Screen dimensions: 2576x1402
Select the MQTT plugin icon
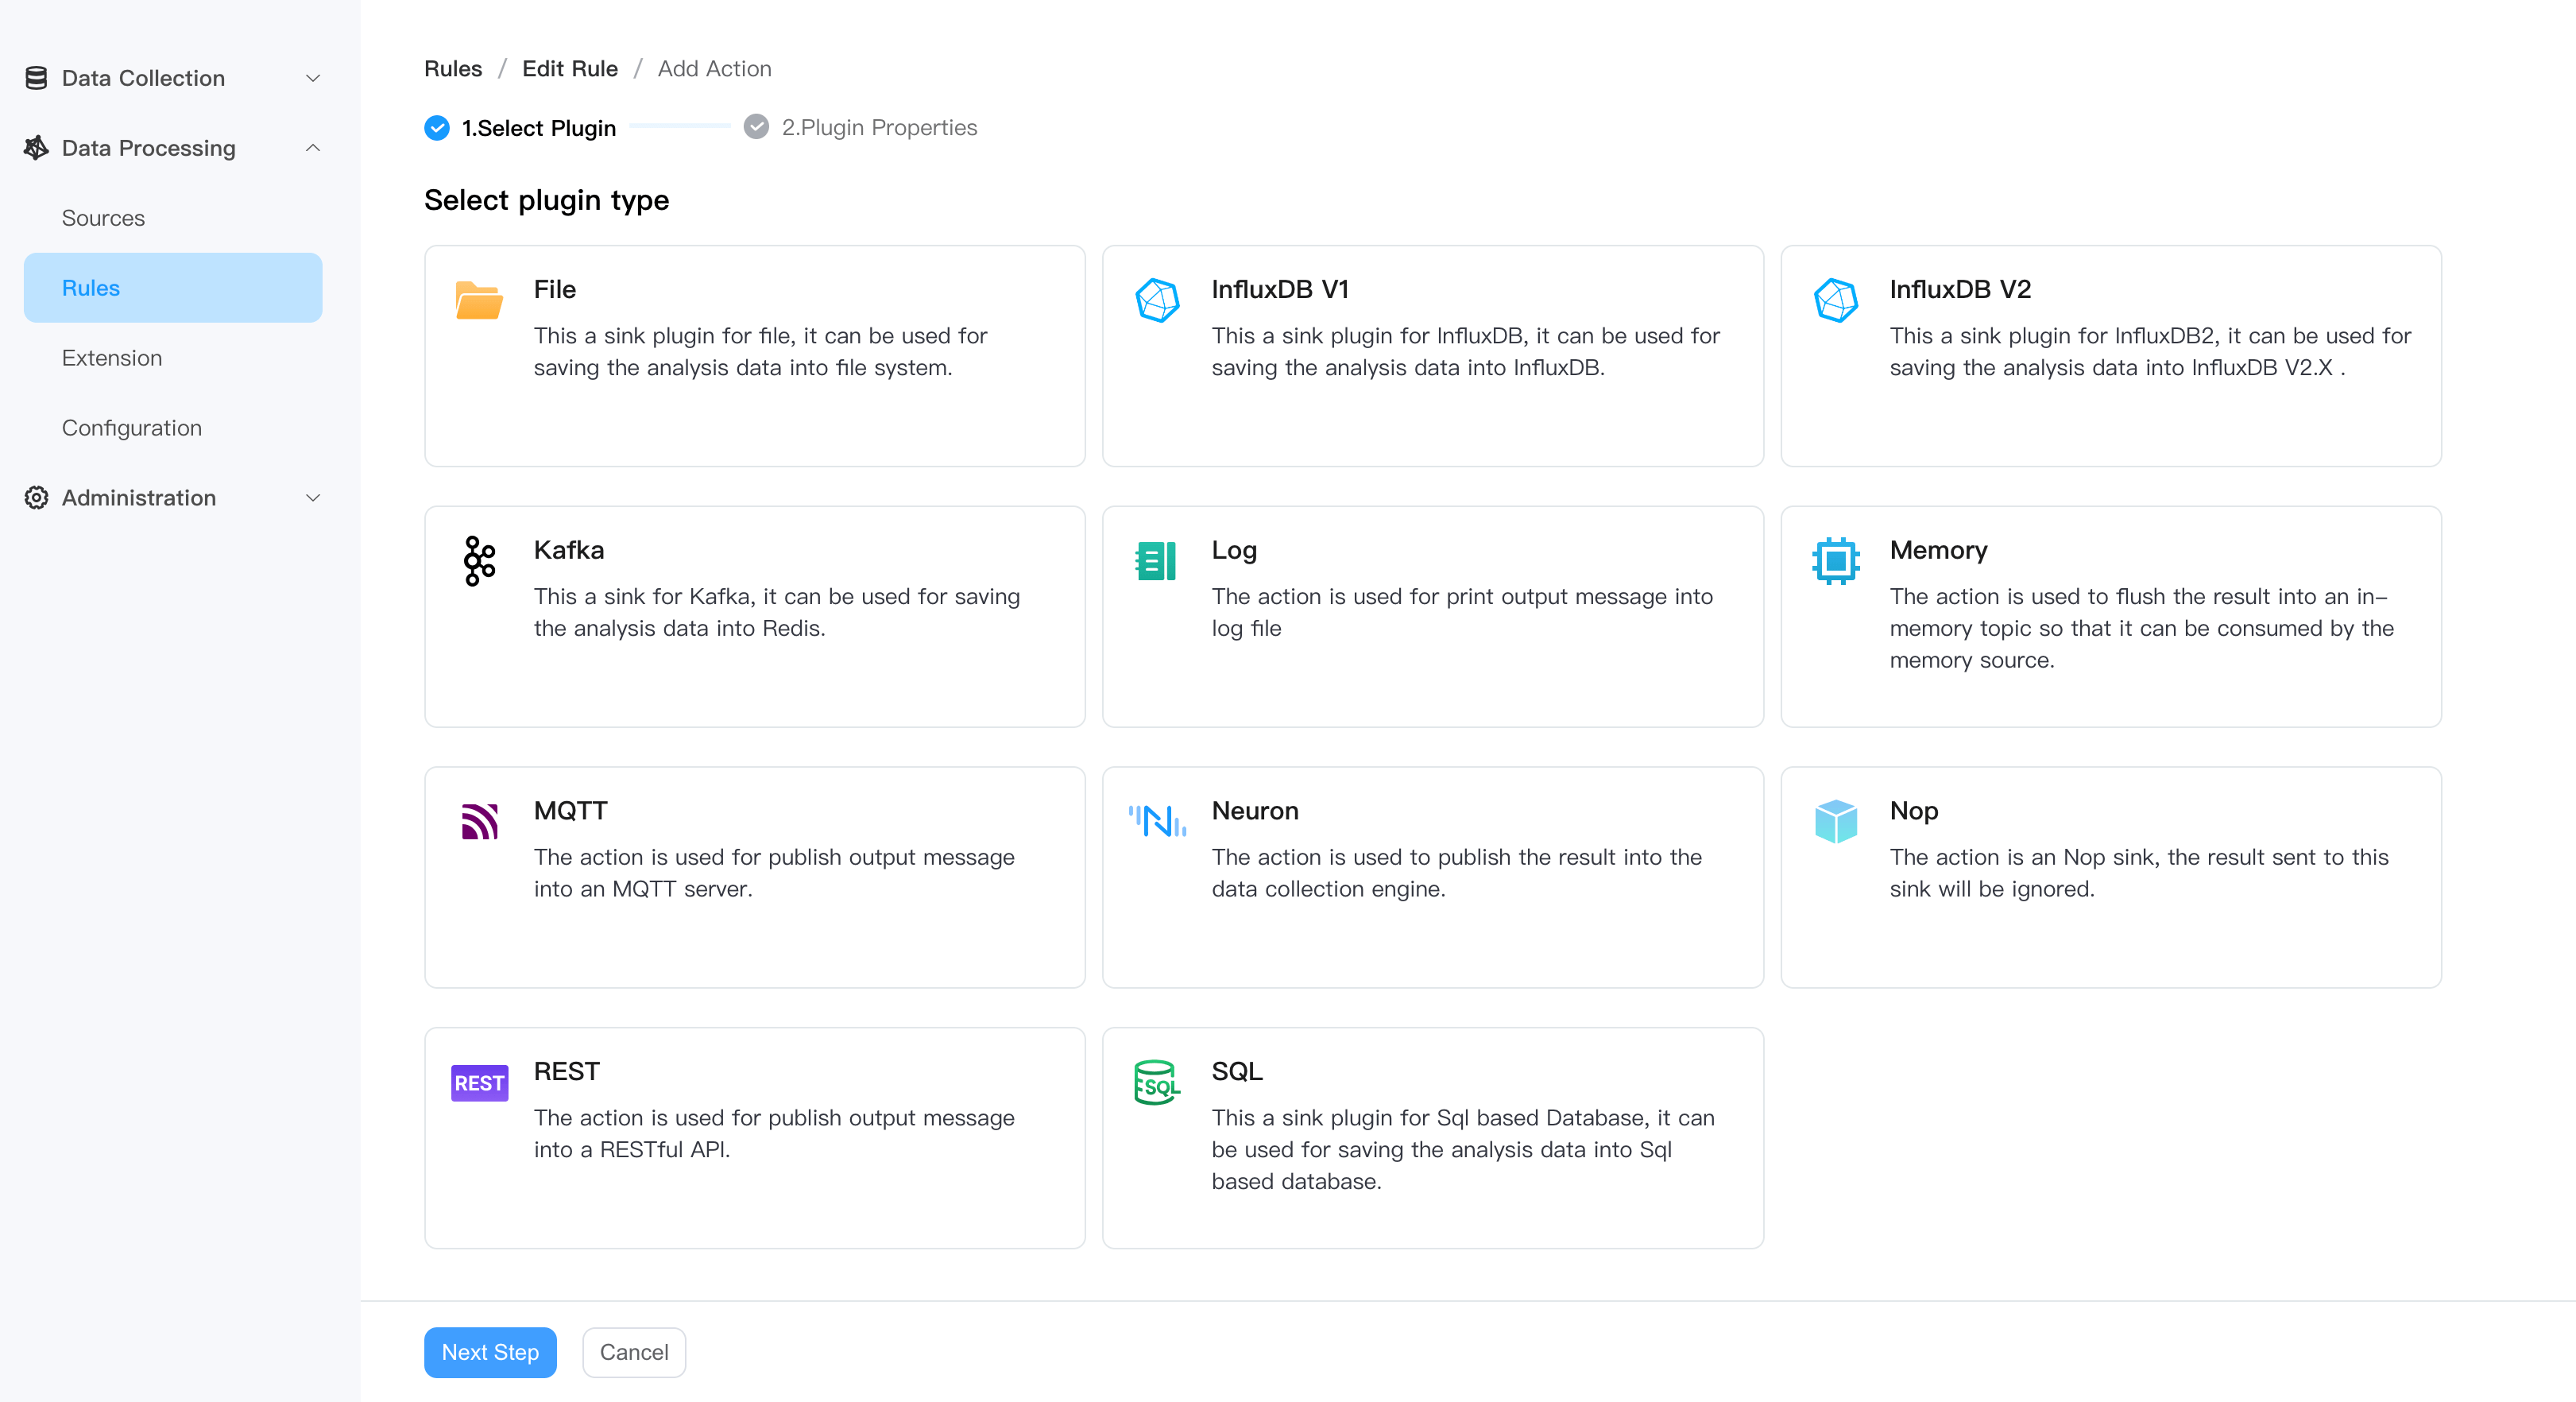pos(479,822)
